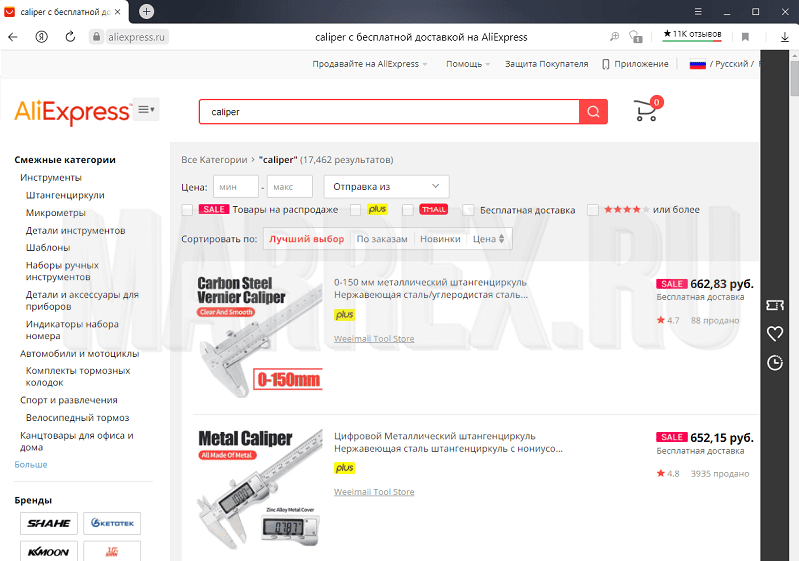Sort results by Цена

point(488,239)
